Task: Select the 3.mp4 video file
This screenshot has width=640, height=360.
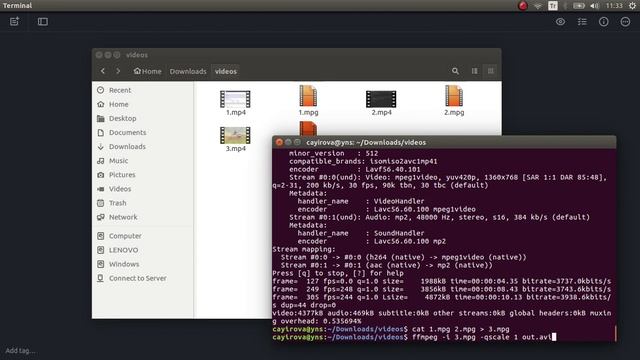Action: [x=236, y=139]
